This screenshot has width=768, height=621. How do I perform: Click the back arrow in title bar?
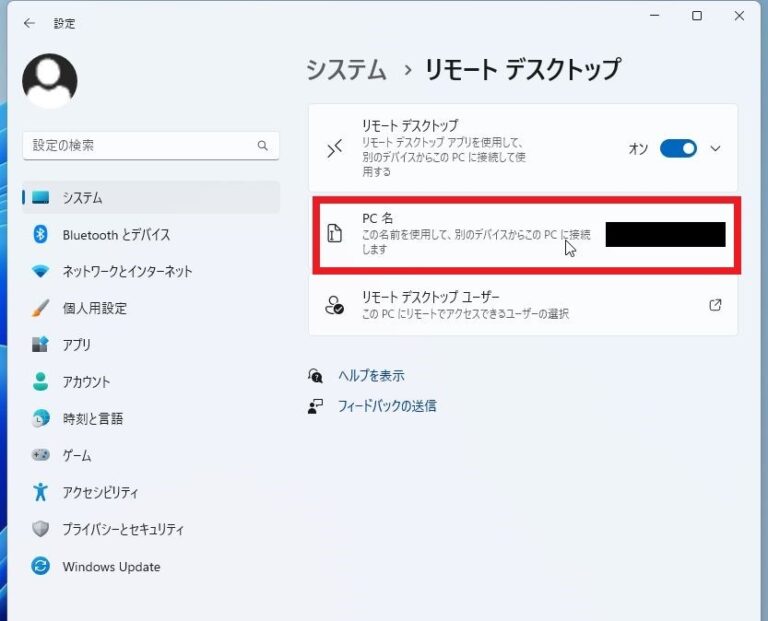click(x=29, y=23)
